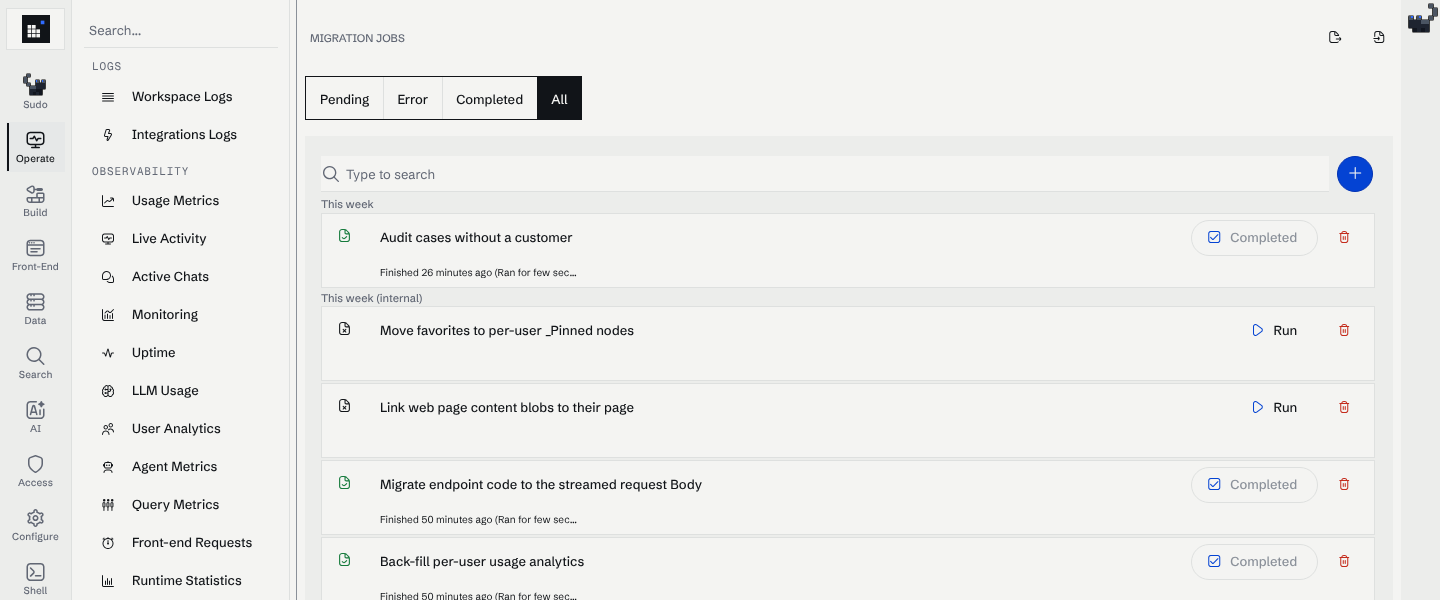Click the file icon of Move favorites job
Image resolution: width=1440 pixels, height=600 pixels.
(x=345, y=328)
